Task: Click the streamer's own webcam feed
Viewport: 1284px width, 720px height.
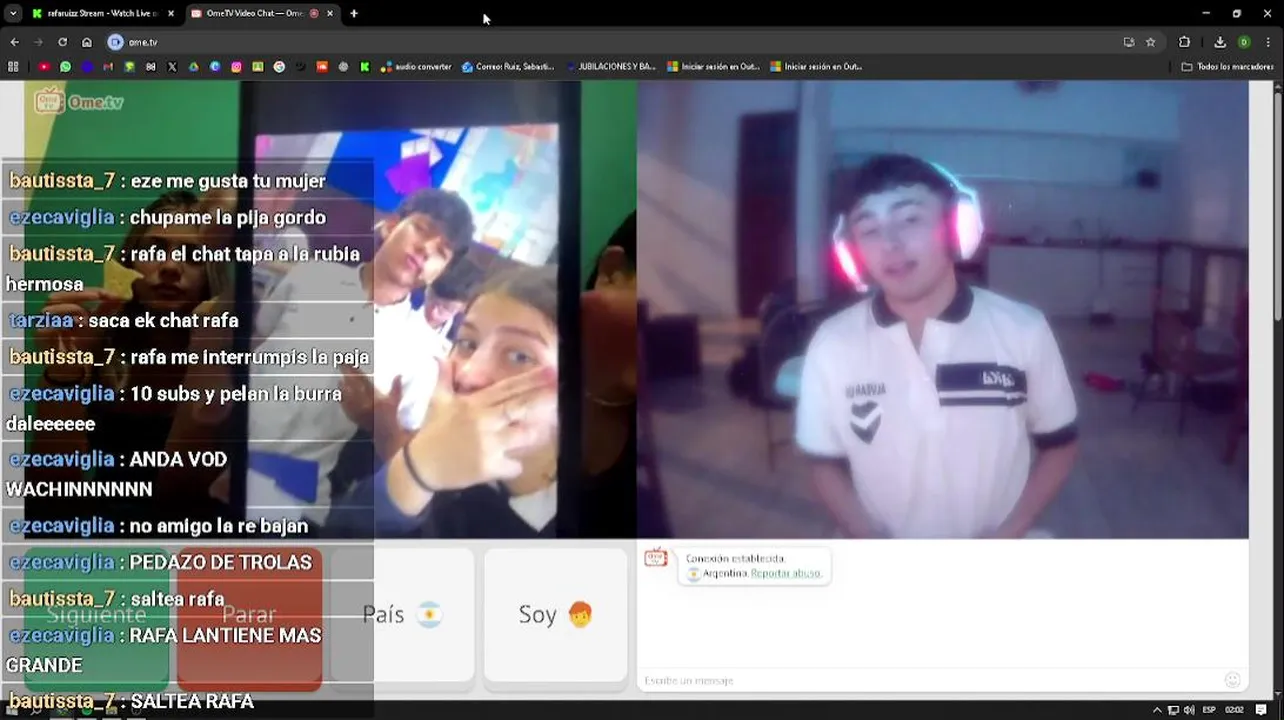Action: tap(943, 310)
